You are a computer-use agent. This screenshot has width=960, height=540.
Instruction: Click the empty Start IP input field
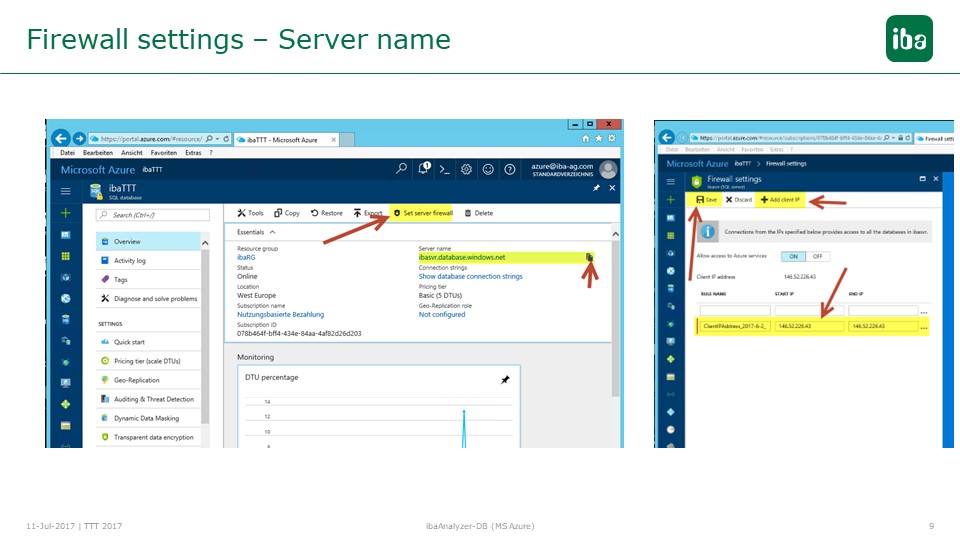[x=809, y=310]
